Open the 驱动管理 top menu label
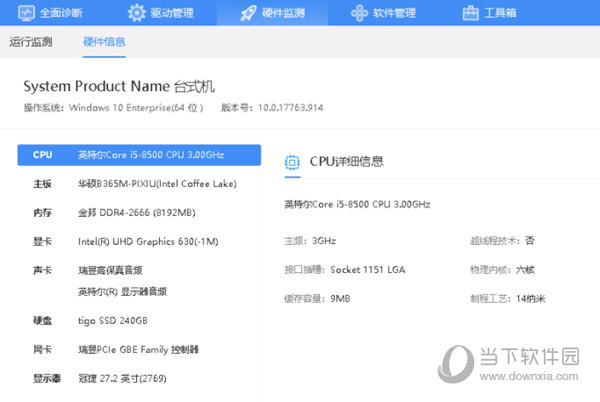The height and width of the screenshot is (402, 600). pyautogui.click(x=172, y=13)
